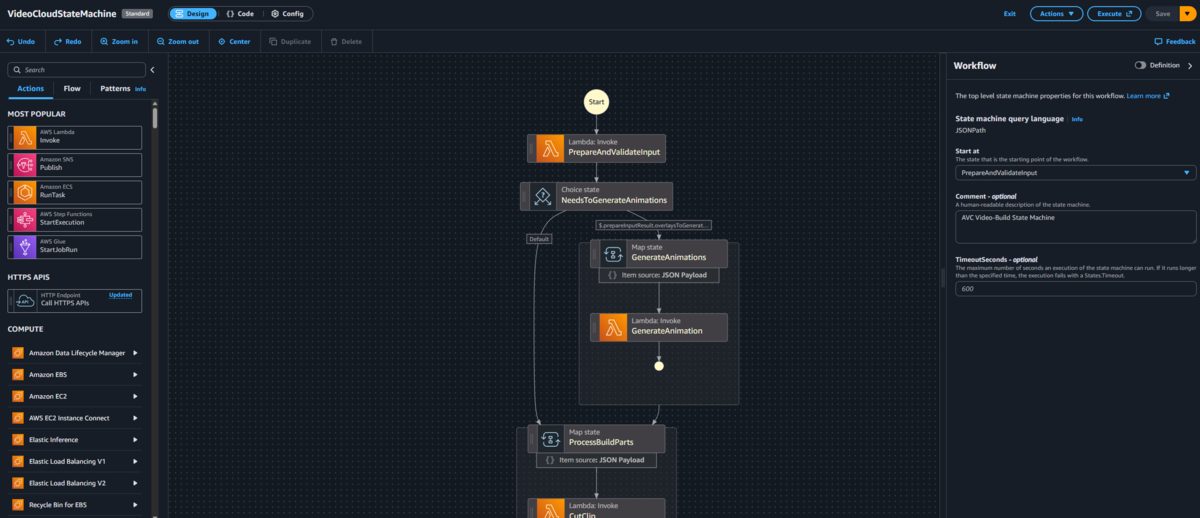1200x518 pixels.
Task: Expand Amazon EC2 in Compute list
Action: (135, 397)
